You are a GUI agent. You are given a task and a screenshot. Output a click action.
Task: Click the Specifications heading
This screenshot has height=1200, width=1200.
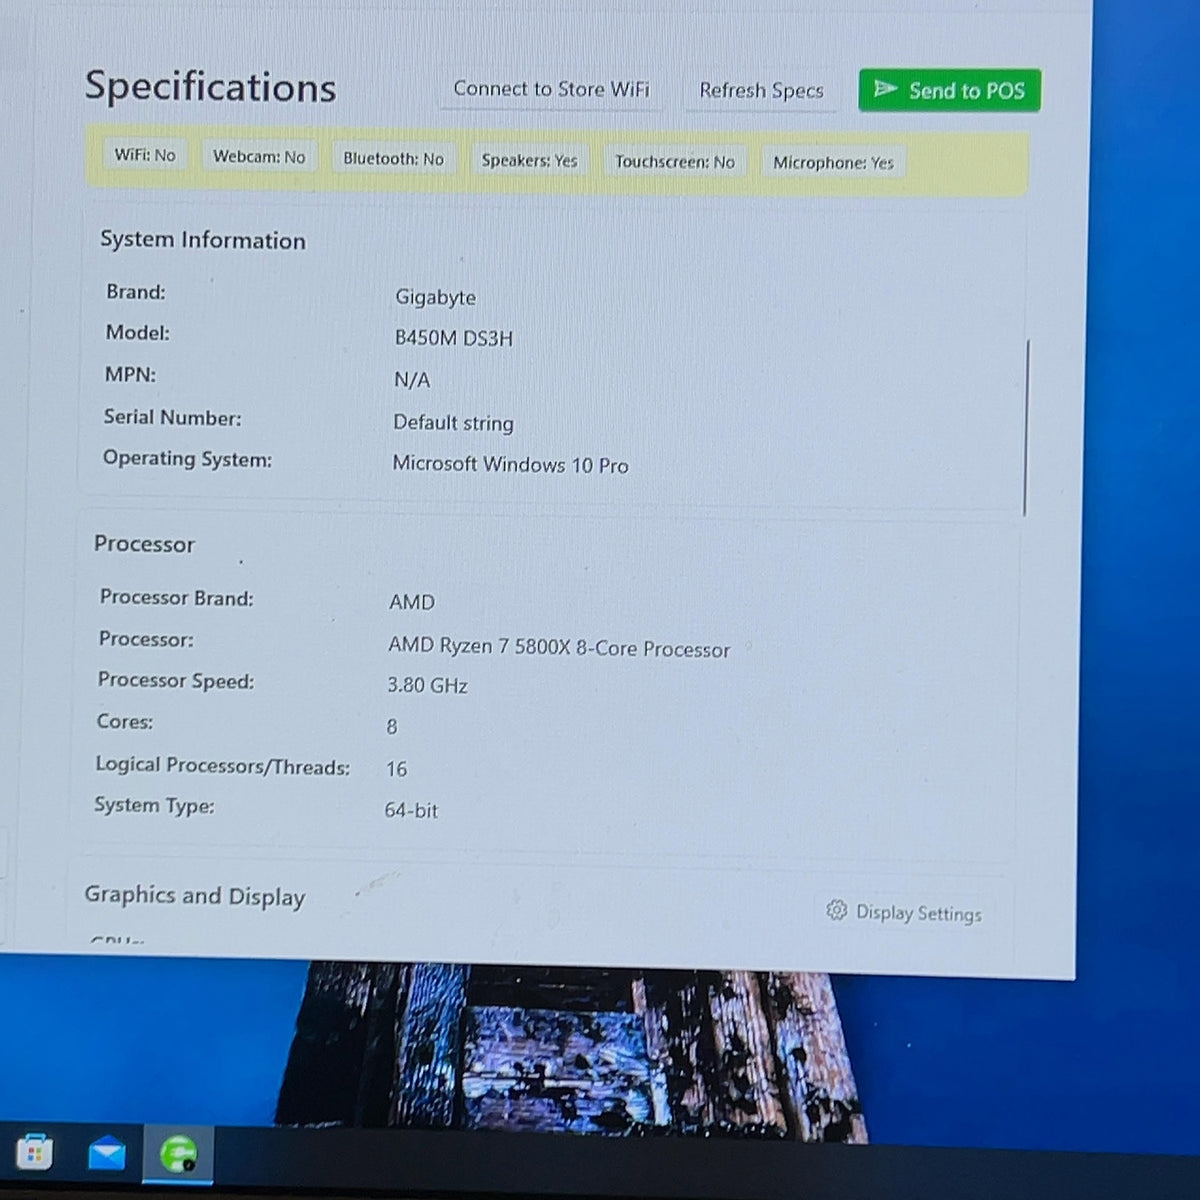point(210,87)
